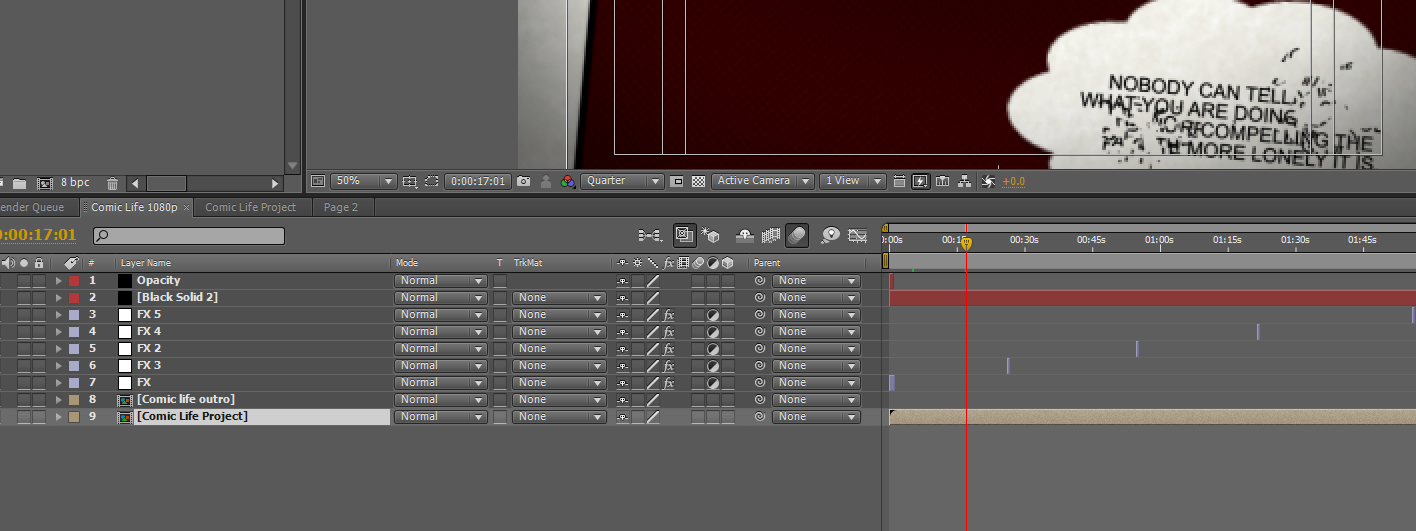
Task: Click the Parent column header
Action: pos(767,263)
